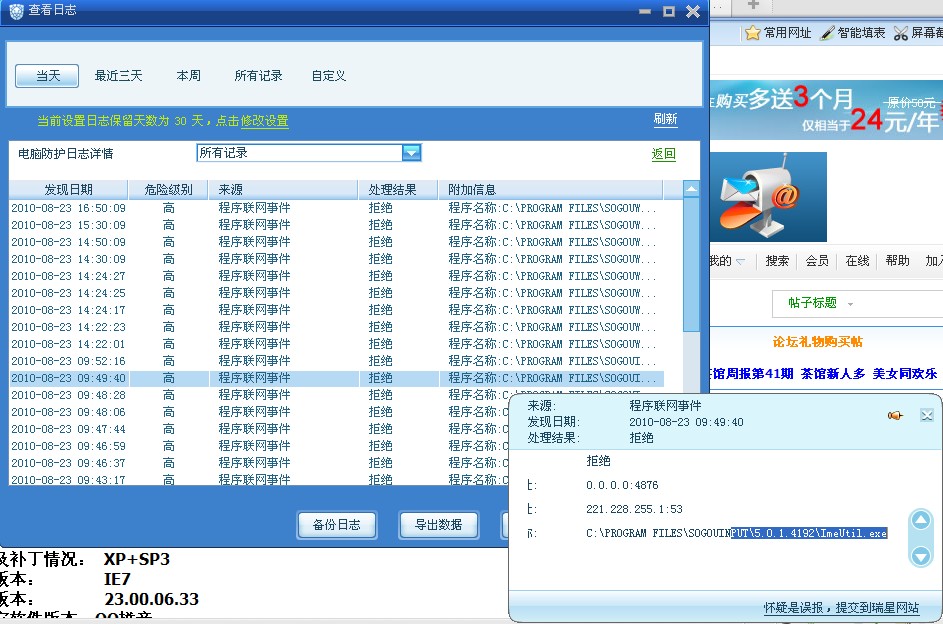Sort by the 危险级别 column header
Screen dimensions: 943x624
168,189
